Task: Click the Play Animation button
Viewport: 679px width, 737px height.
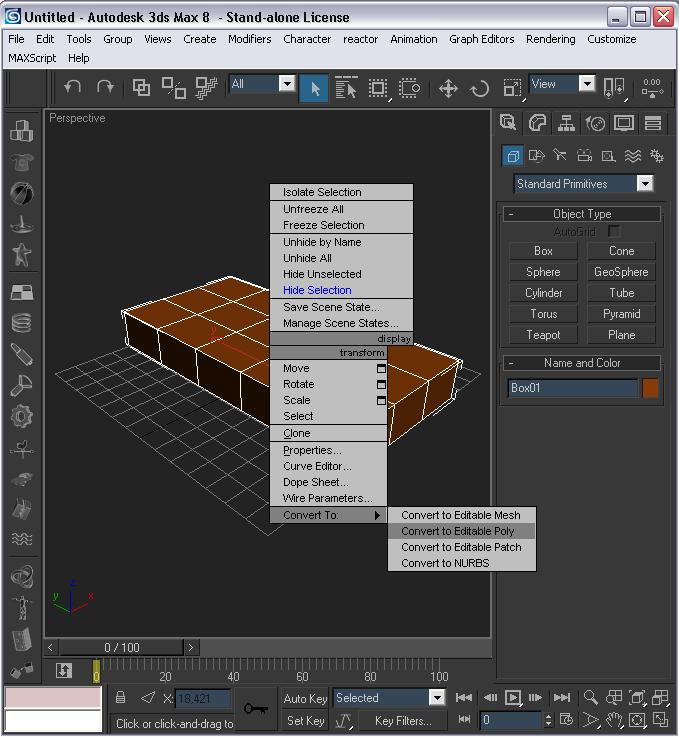Action: click(x=513, y=698)
